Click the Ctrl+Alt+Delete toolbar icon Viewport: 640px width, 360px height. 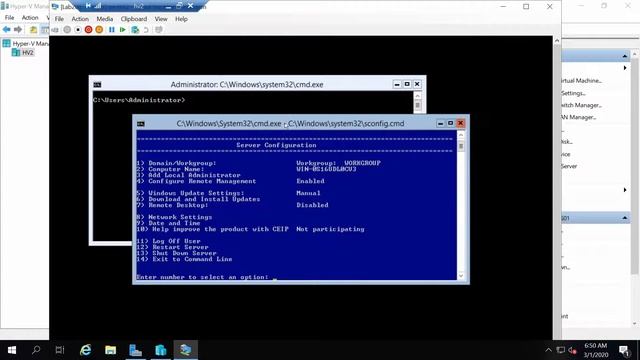(55, 30)
